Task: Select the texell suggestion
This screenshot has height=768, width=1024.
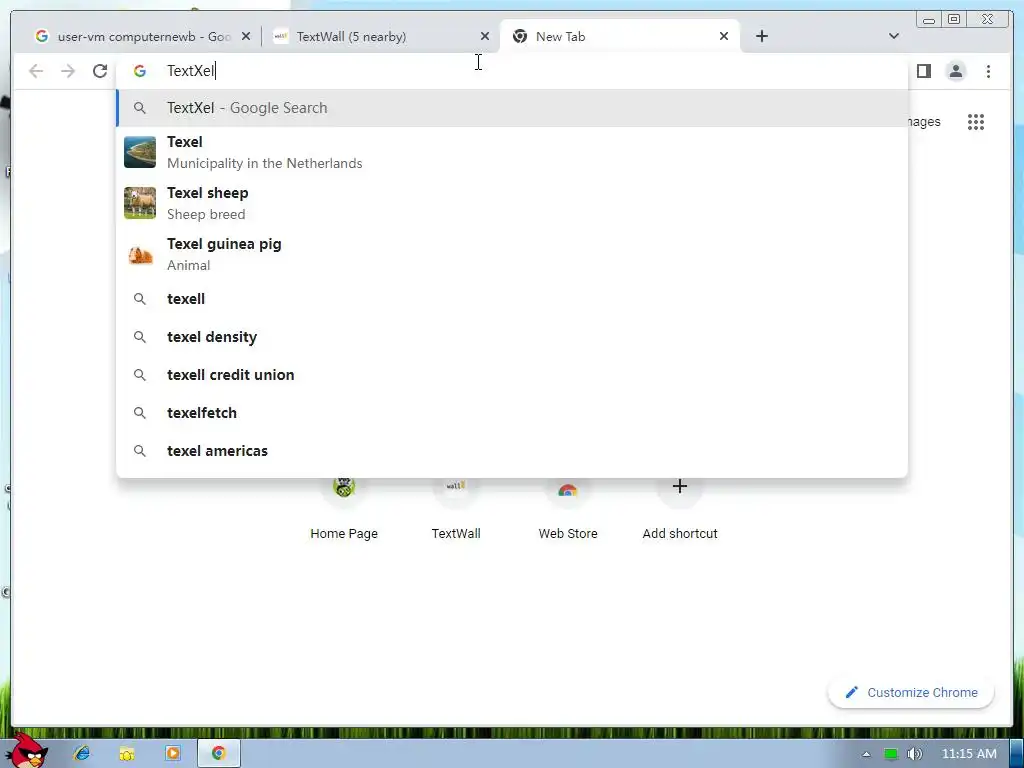Action: point(512,299)
